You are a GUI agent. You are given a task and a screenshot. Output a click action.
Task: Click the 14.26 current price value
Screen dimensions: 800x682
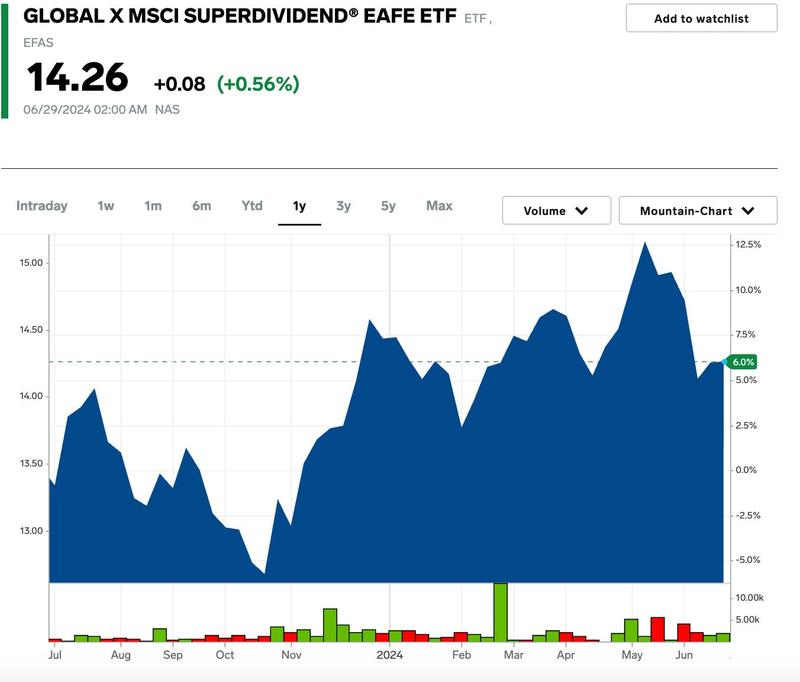pyautogui.click(x=78, y=78)
